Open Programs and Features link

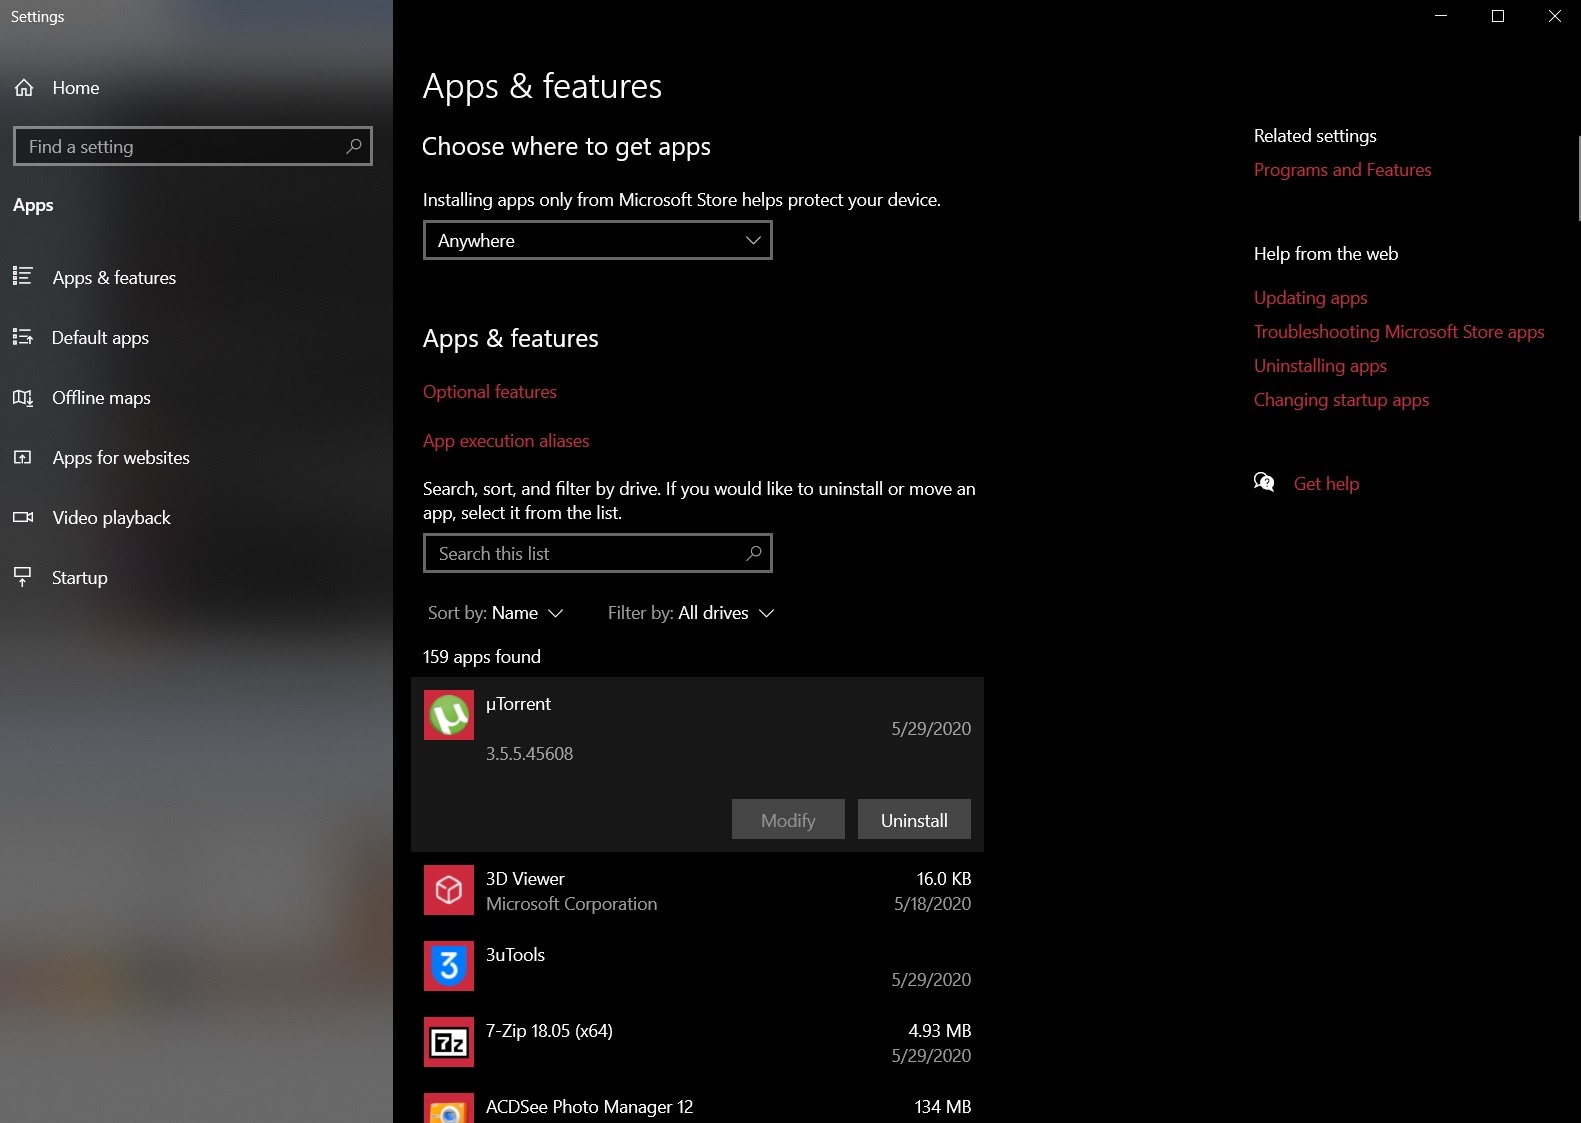[x=1342, y=170]
